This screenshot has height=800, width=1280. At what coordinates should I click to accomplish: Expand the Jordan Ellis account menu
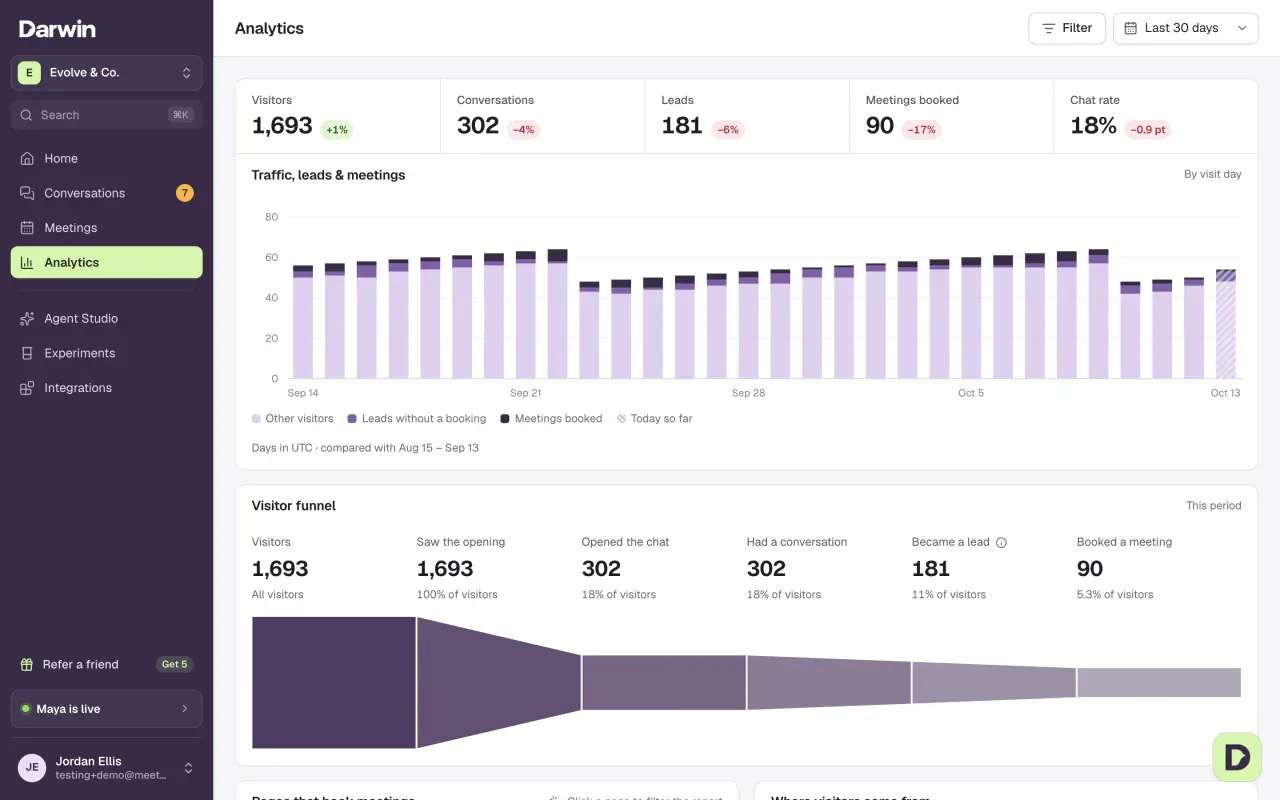coord(107,768)
